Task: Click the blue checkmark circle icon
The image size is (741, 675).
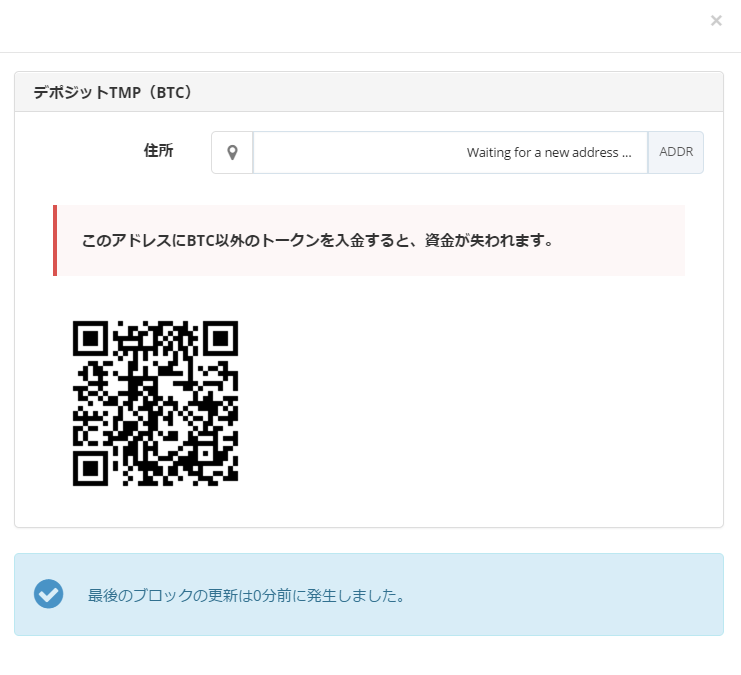Action: coord(49,594)
